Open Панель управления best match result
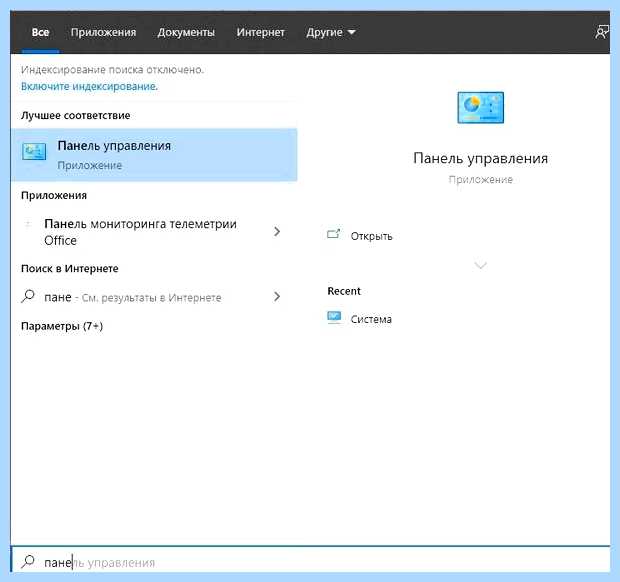The image size is (620, 582). (154, 155)
